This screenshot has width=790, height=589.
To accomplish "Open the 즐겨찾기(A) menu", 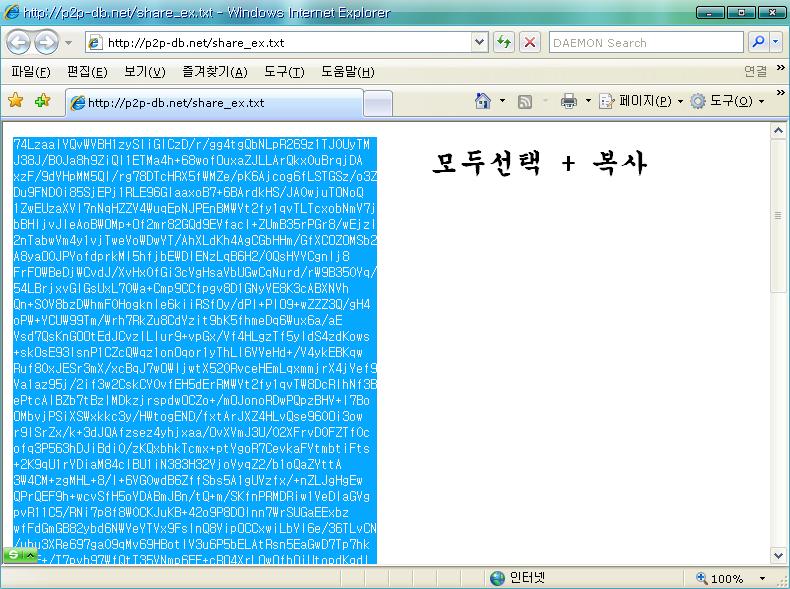I will (215, 72).
